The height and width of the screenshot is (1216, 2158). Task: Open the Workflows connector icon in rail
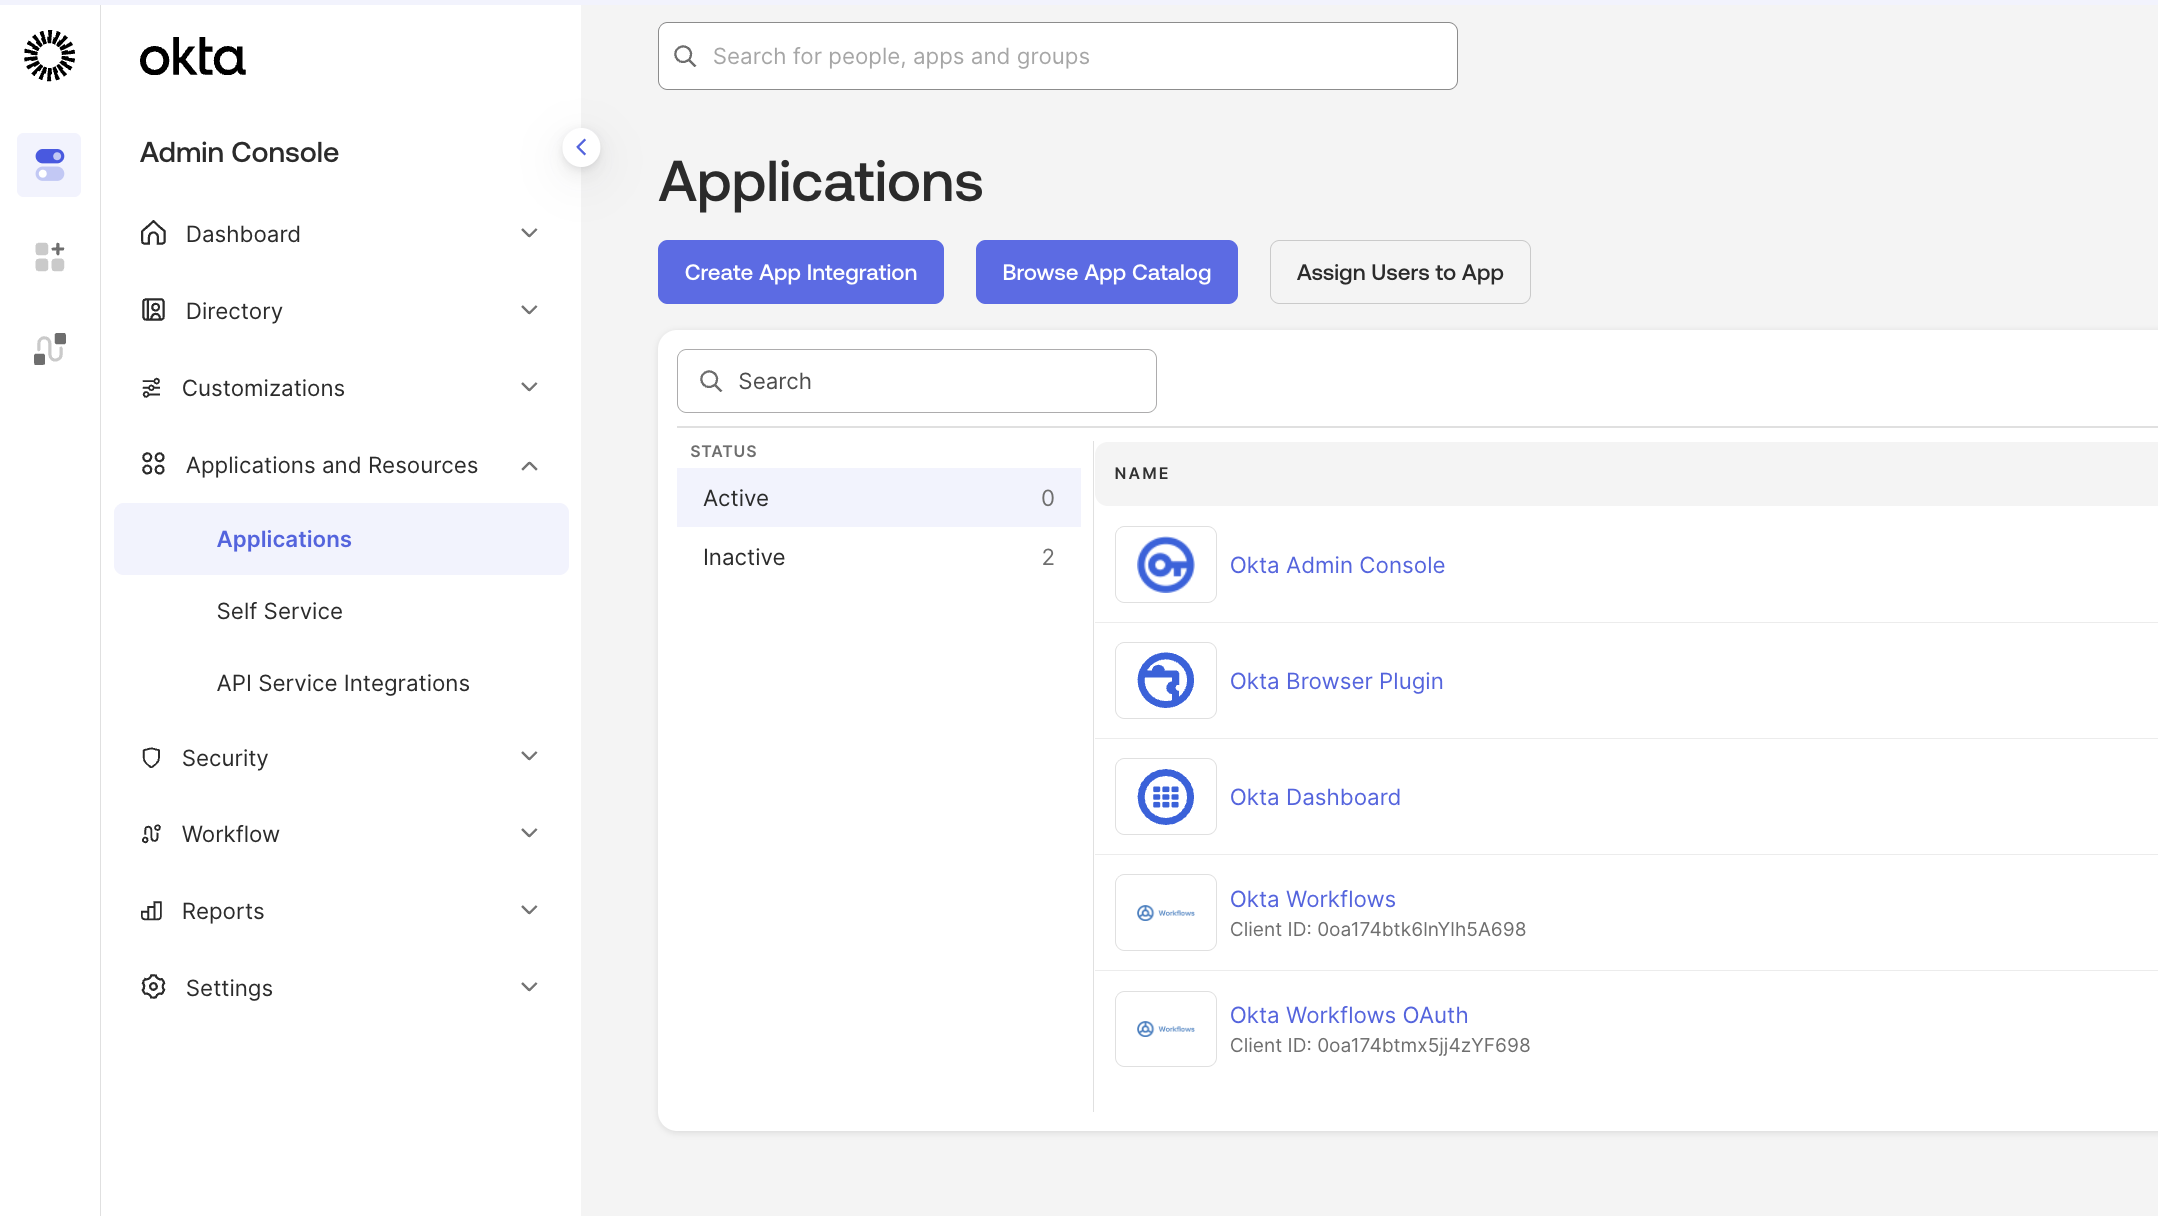point(49,349)
